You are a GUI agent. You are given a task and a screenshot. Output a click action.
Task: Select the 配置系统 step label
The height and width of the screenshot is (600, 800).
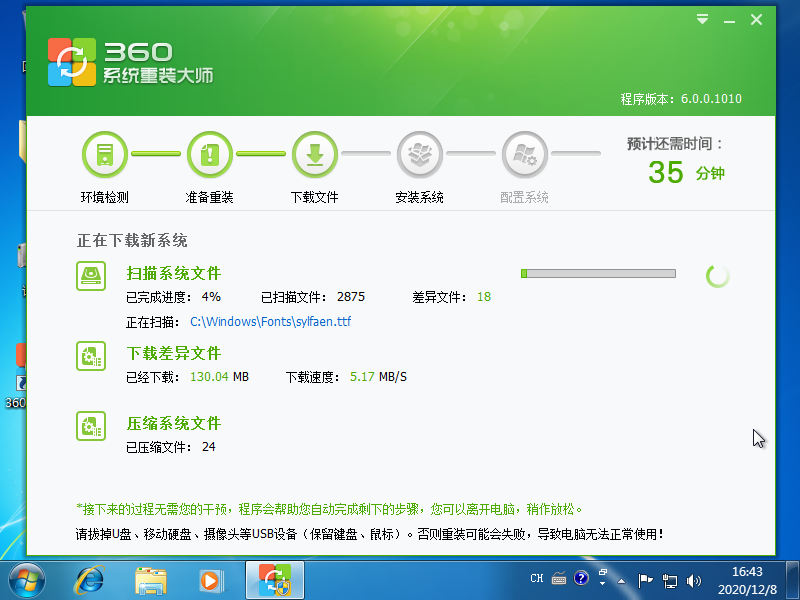pyautogui.click(x=524, y=197)
